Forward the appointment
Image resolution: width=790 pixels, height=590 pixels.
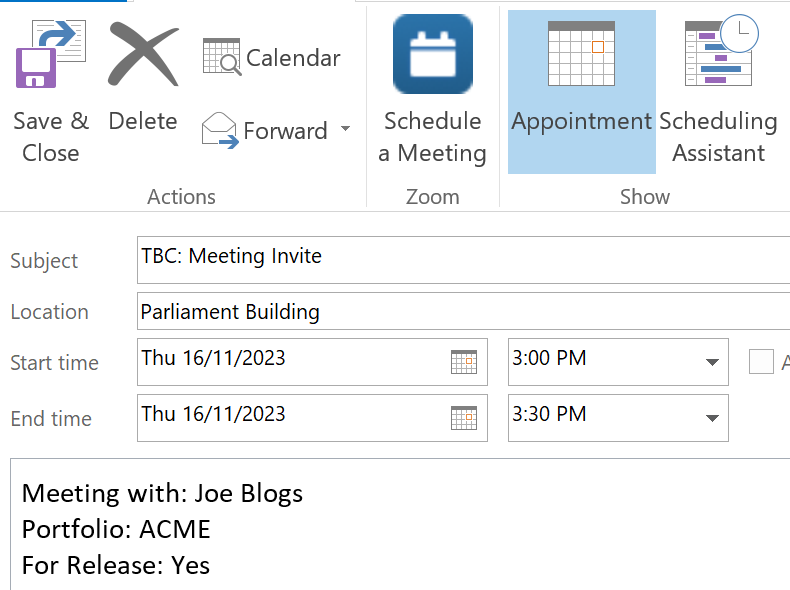tap(265, 131)
